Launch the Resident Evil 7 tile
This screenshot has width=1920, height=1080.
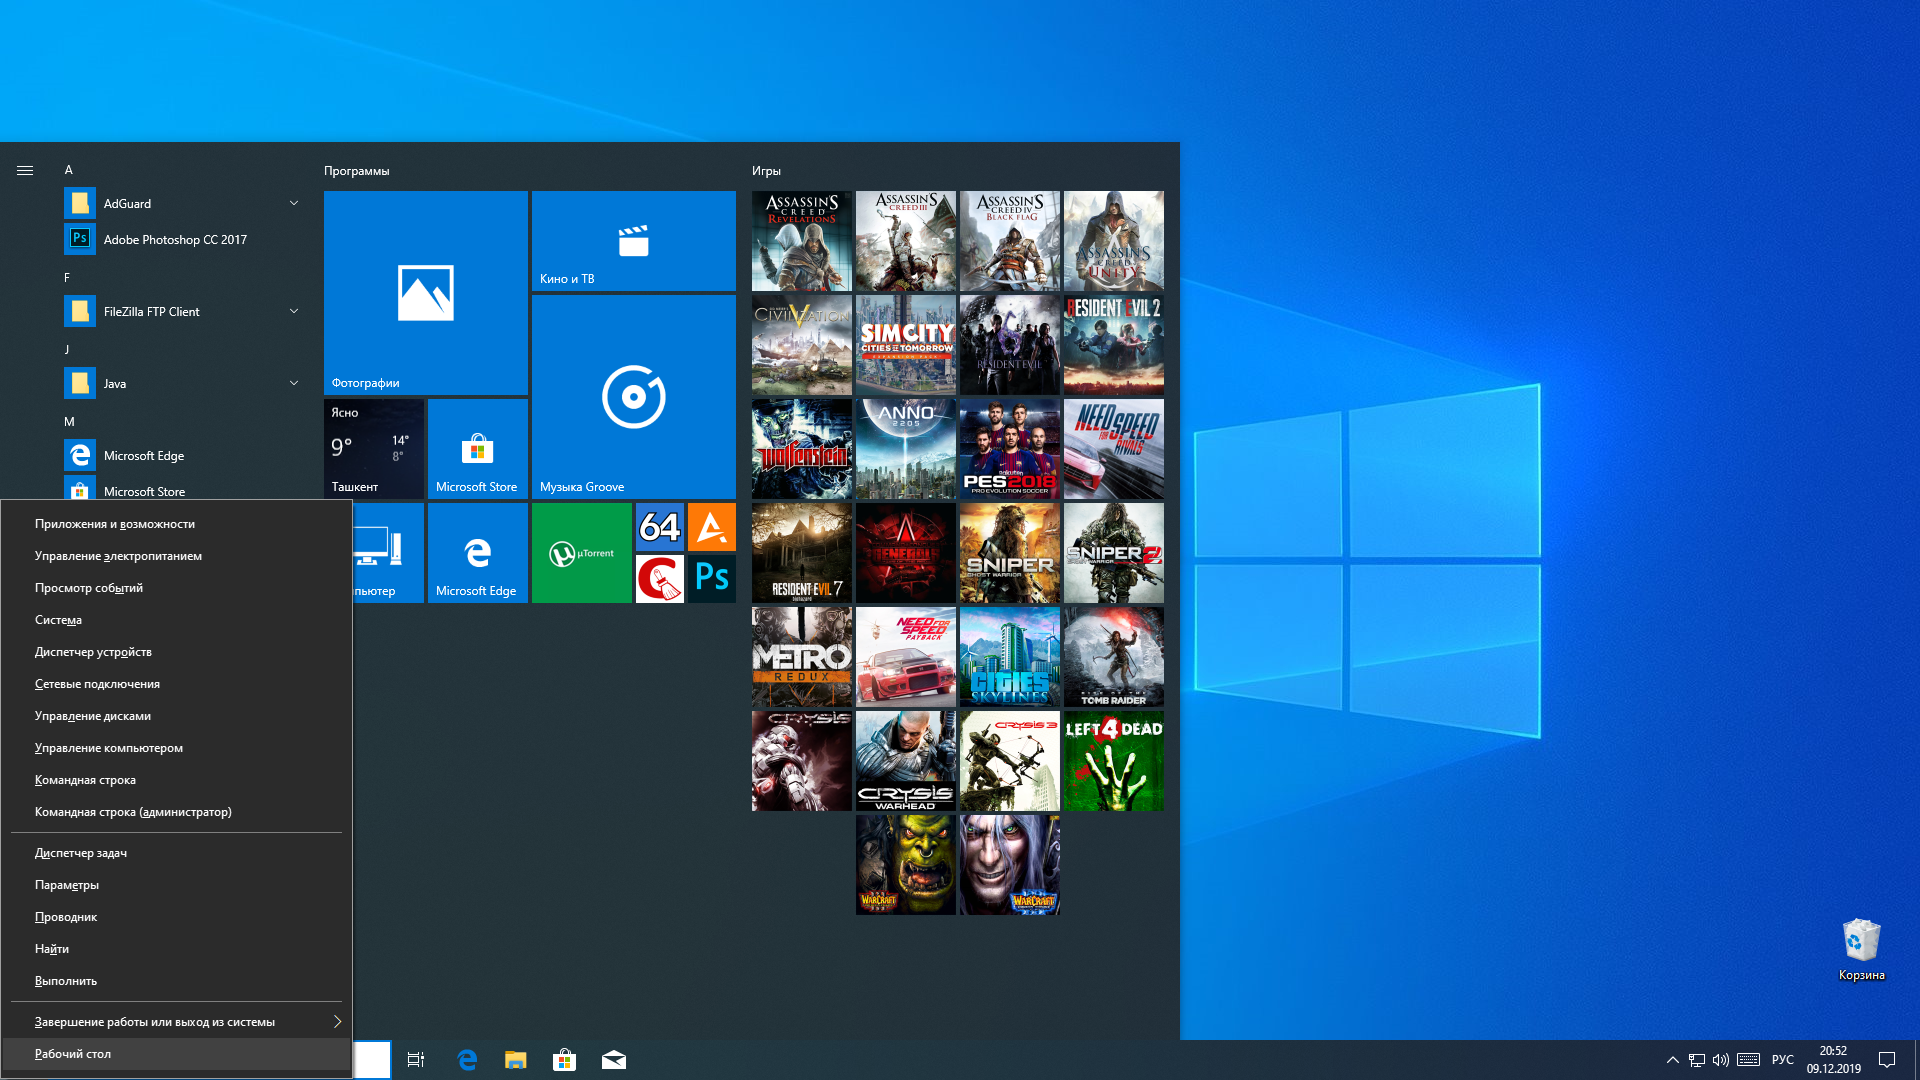(802, 553)
